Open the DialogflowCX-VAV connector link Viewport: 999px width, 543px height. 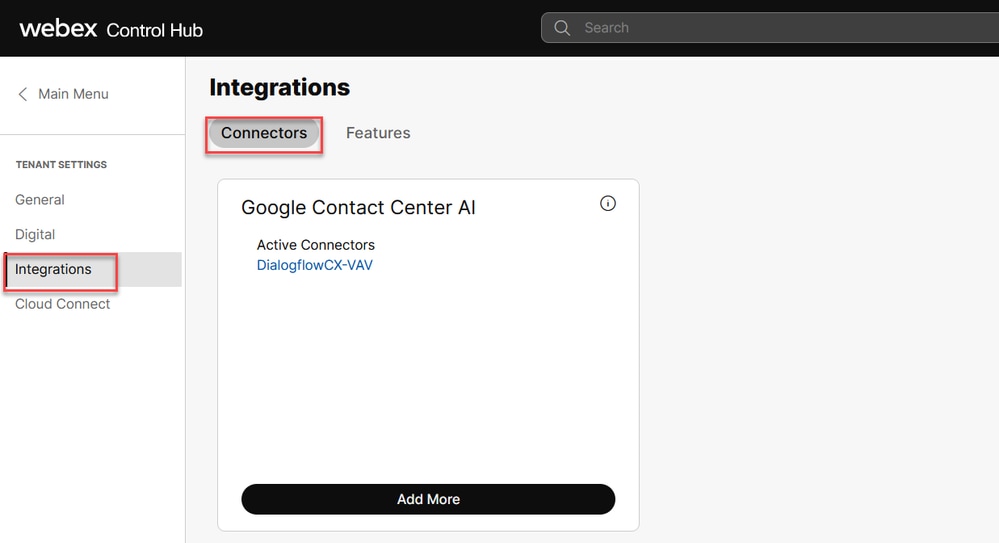(x=315, y=265)
